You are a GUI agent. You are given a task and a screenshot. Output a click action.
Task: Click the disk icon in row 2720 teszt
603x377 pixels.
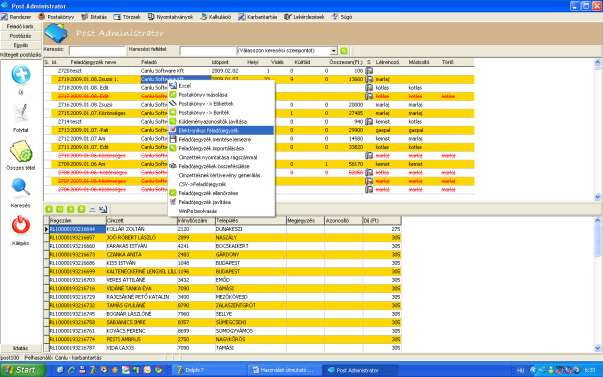click(x=369, y=71)
